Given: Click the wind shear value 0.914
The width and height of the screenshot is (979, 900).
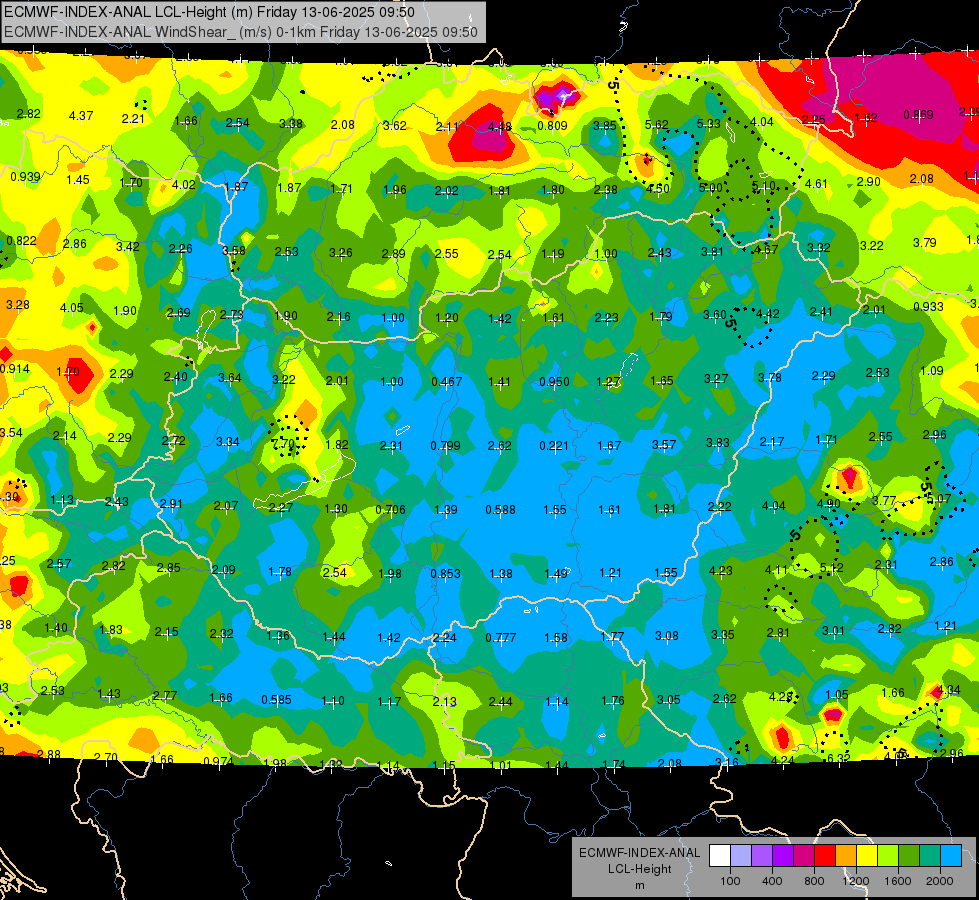Looking at the screenshot, I should tap(15, 369).
